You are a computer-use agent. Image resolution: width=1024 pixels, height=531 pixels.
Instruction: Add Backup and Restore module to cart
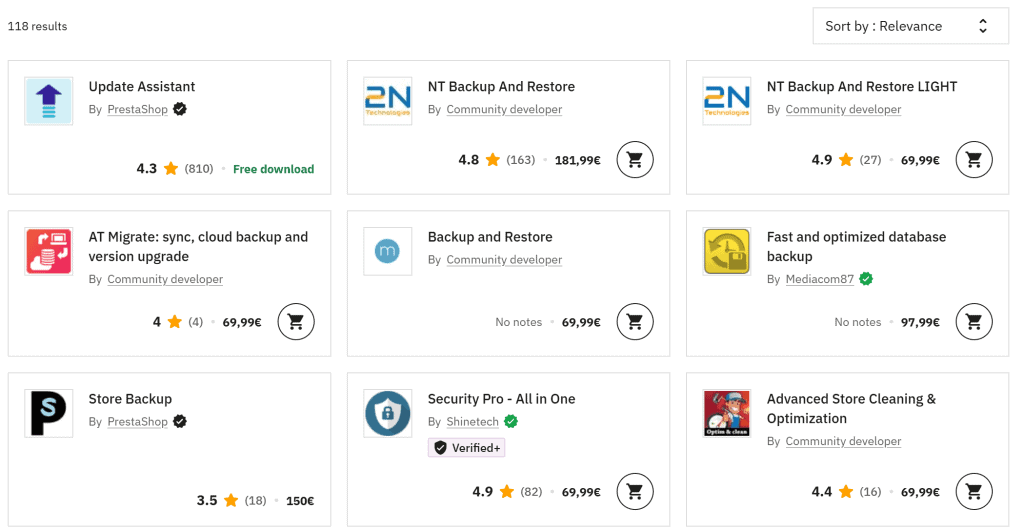[635, 321]
